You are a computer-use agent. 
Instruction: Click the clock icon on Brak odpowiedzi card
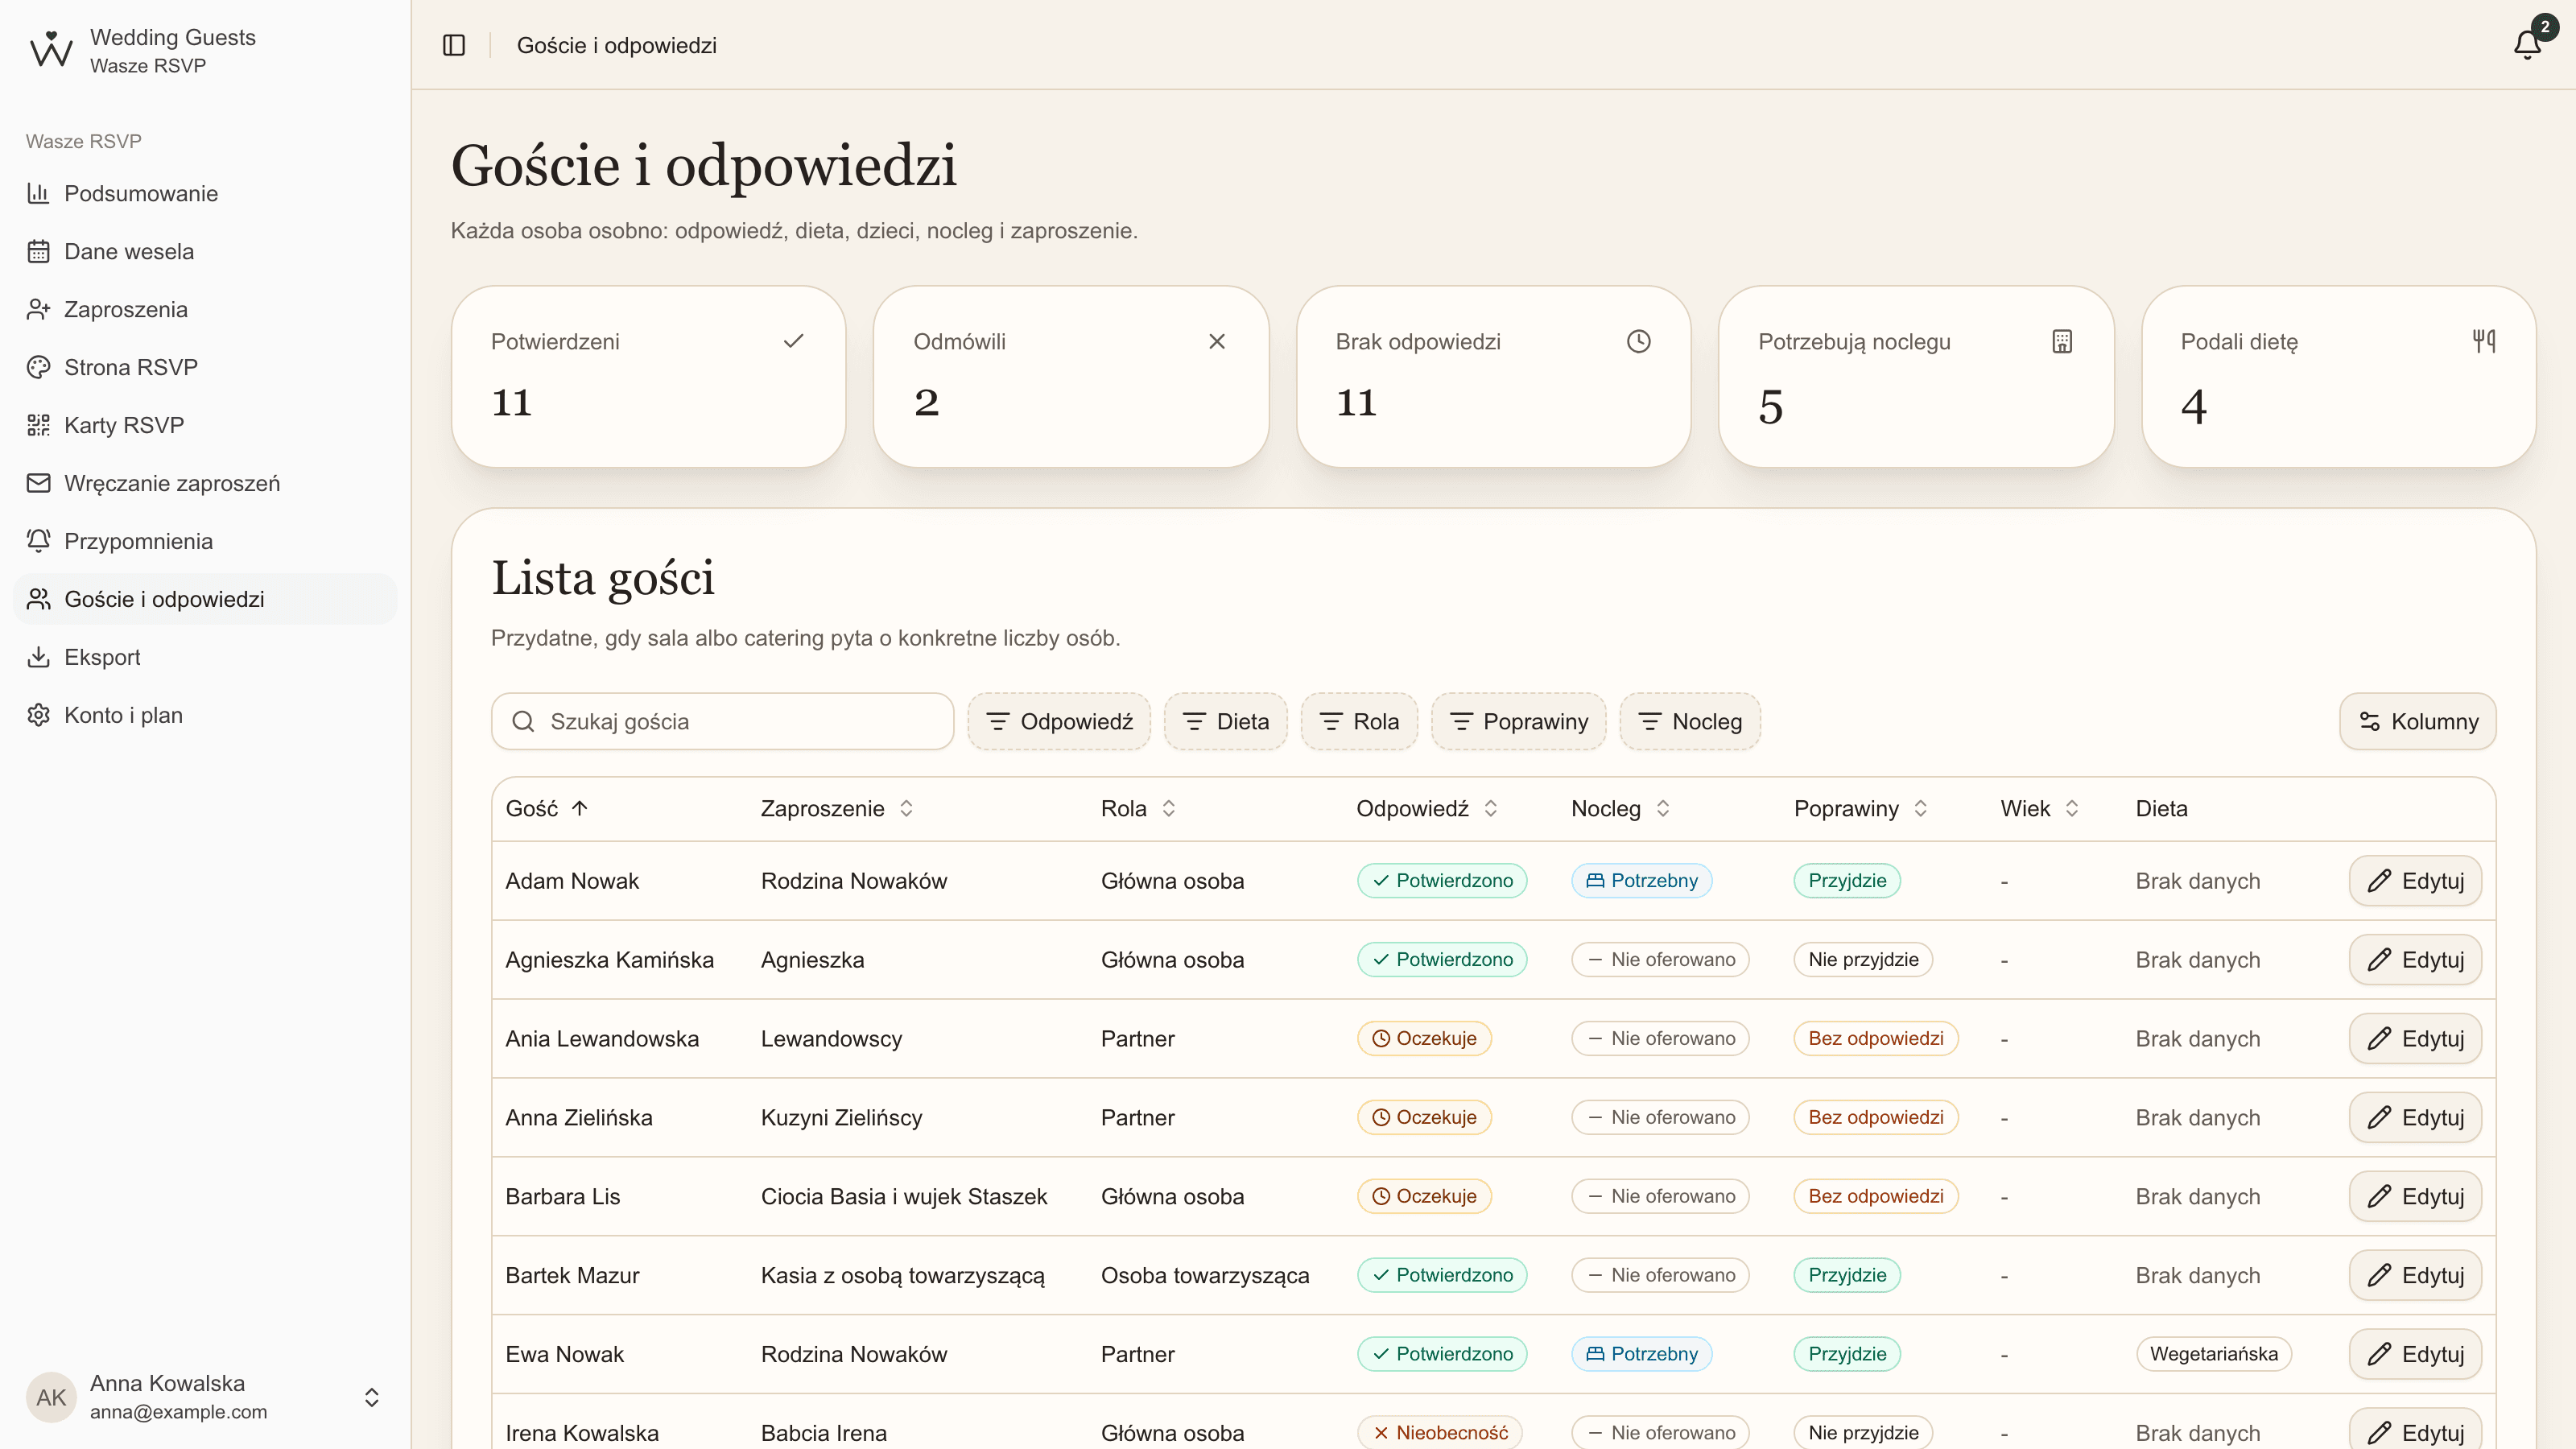(x=1638, y=341)
